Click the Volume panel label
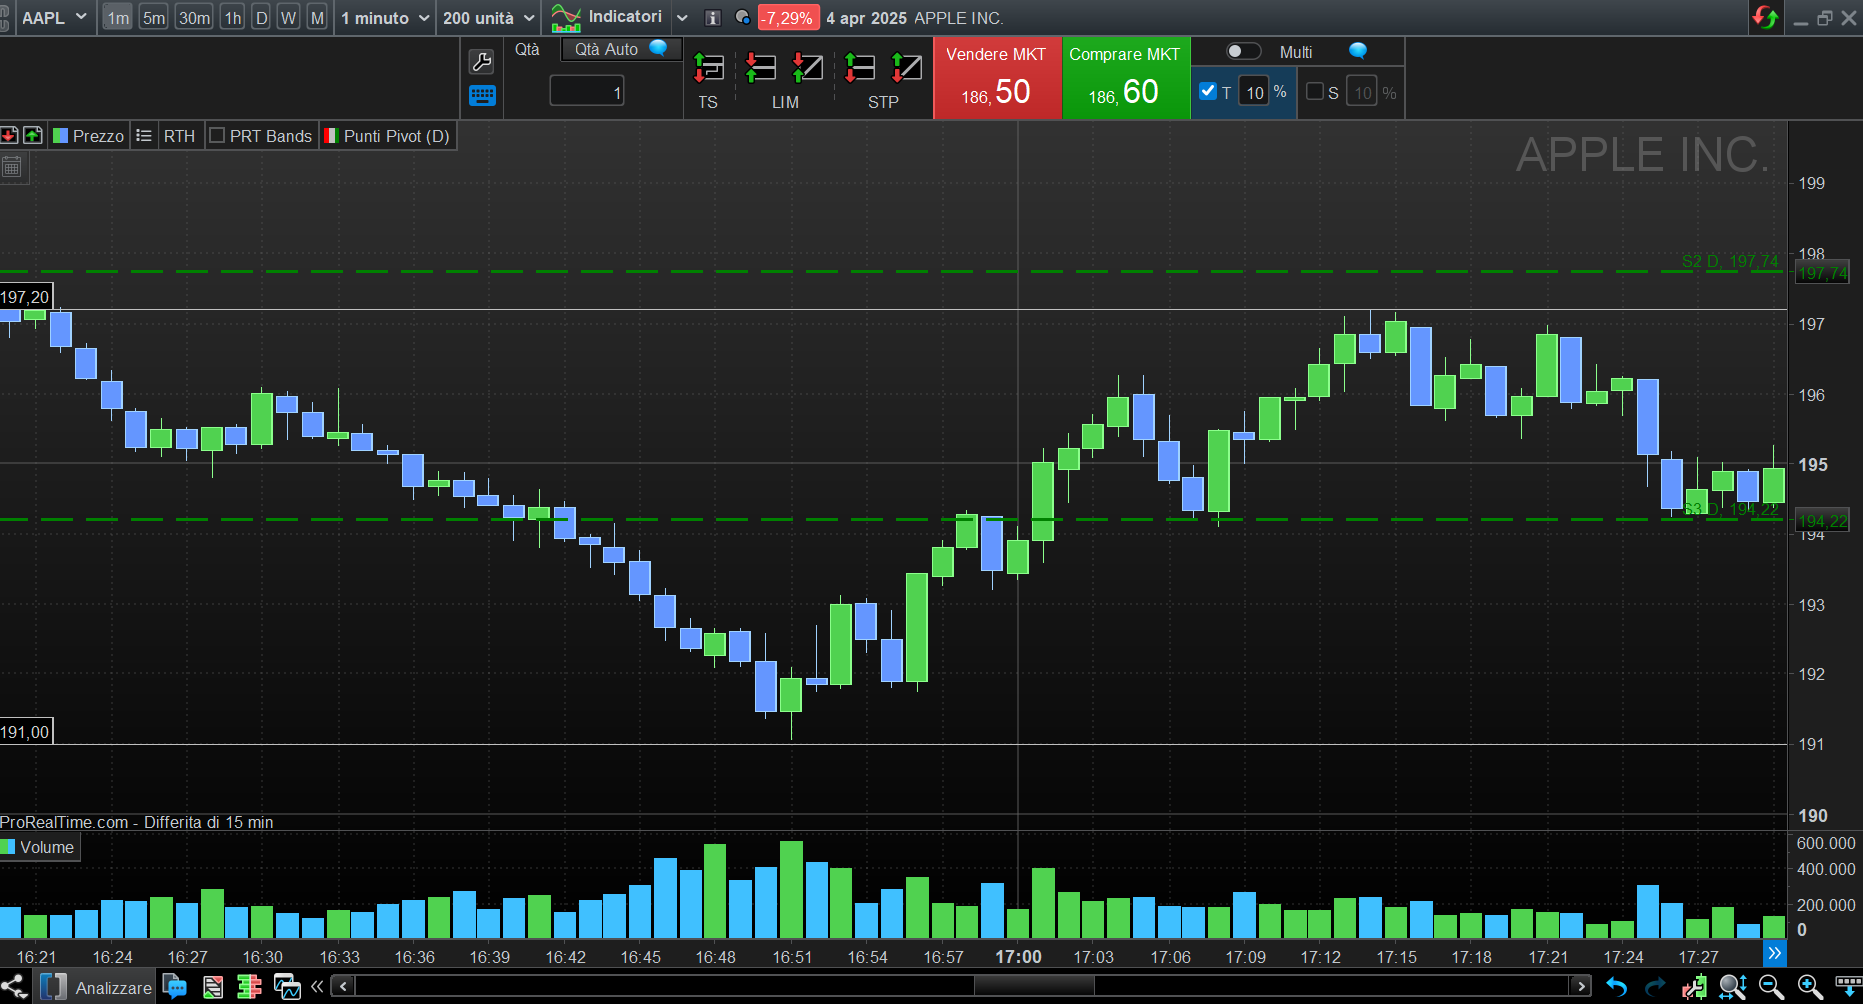This screenshot has height=1004, width=1863. [x=39, y=847]
